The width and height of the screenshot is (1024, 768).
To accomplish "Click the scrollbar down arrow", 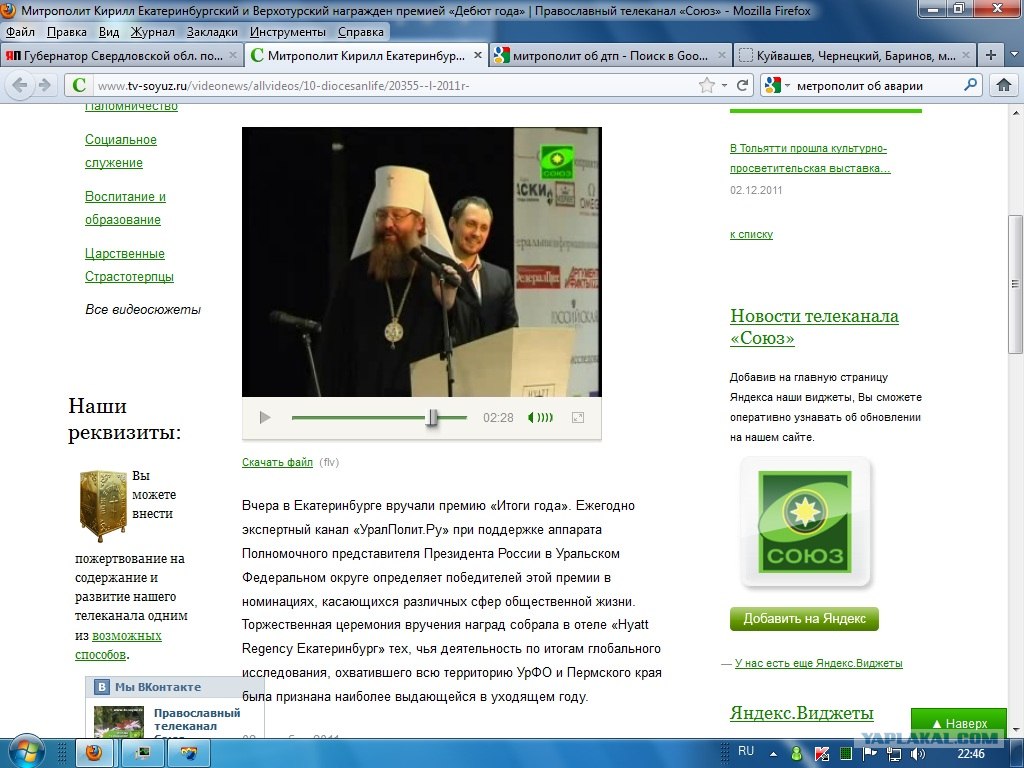I will tap(1015, 729).
